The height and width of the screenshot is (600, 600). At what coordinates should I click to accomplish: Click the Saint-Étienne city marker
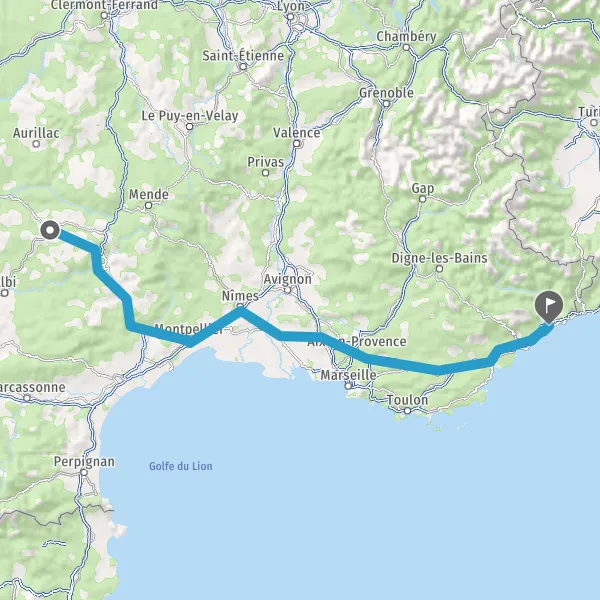tap(243, 67)
